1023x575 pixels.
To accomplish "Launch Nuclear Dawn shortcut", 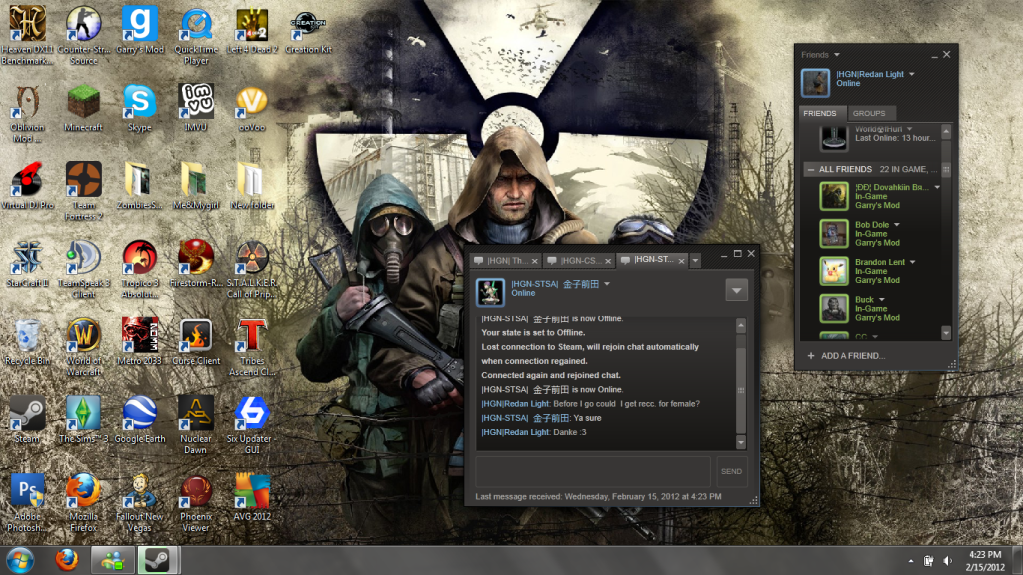I will [x=196, y=424].
